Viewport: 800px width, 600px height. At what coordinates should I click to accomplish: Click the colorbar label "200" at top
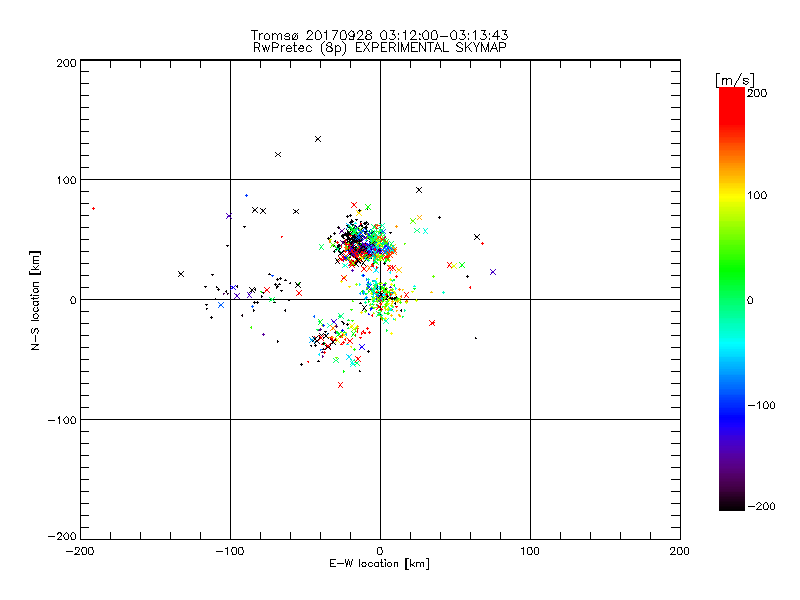pos(757,93)
